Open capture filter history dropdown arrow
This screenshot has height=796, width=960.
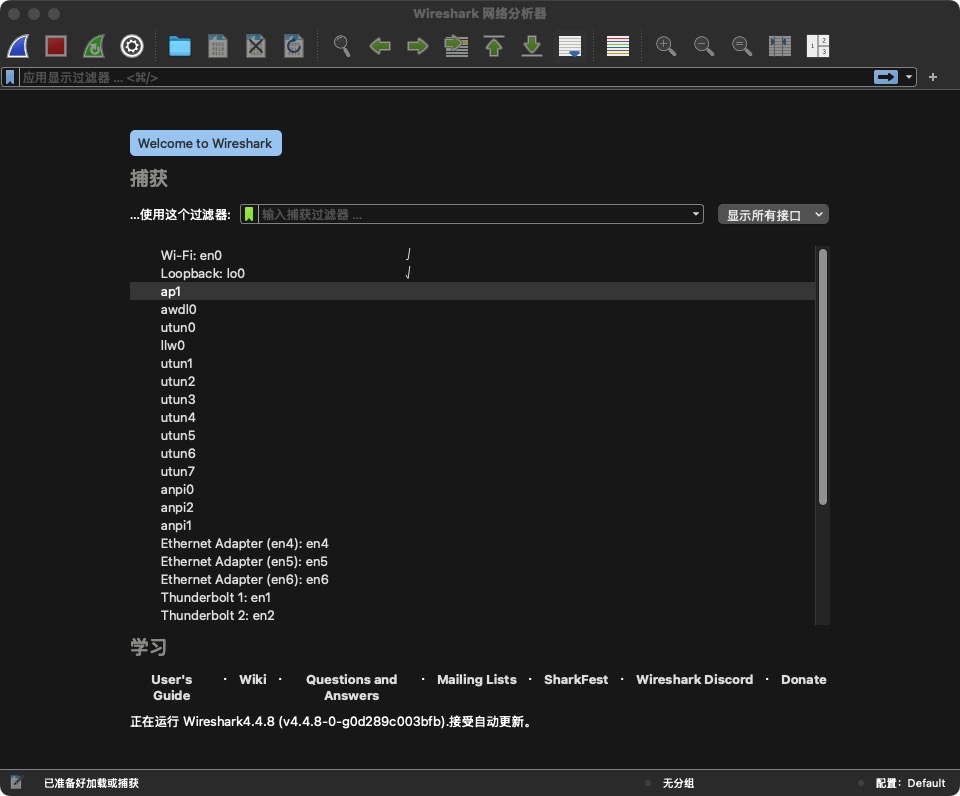(696, 214)
